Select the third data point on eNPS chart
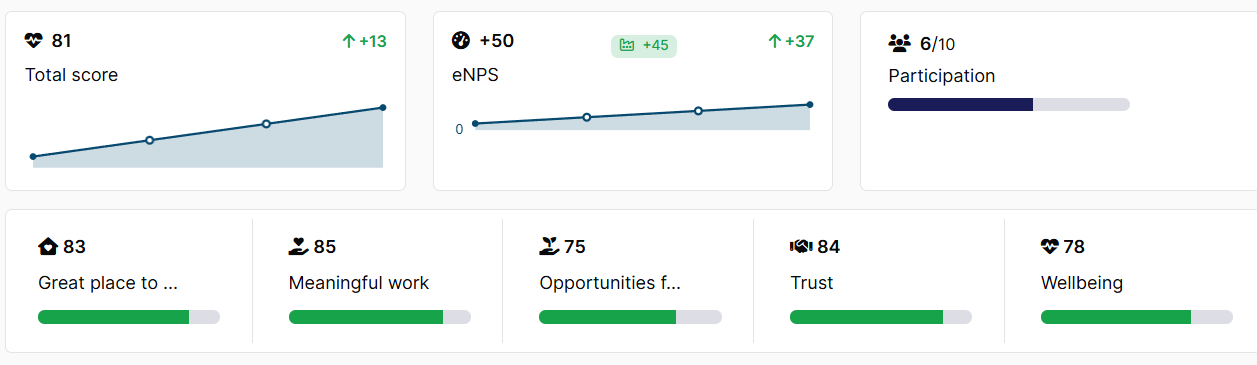Screen dimensions: 1257x365 coord(698,111)
